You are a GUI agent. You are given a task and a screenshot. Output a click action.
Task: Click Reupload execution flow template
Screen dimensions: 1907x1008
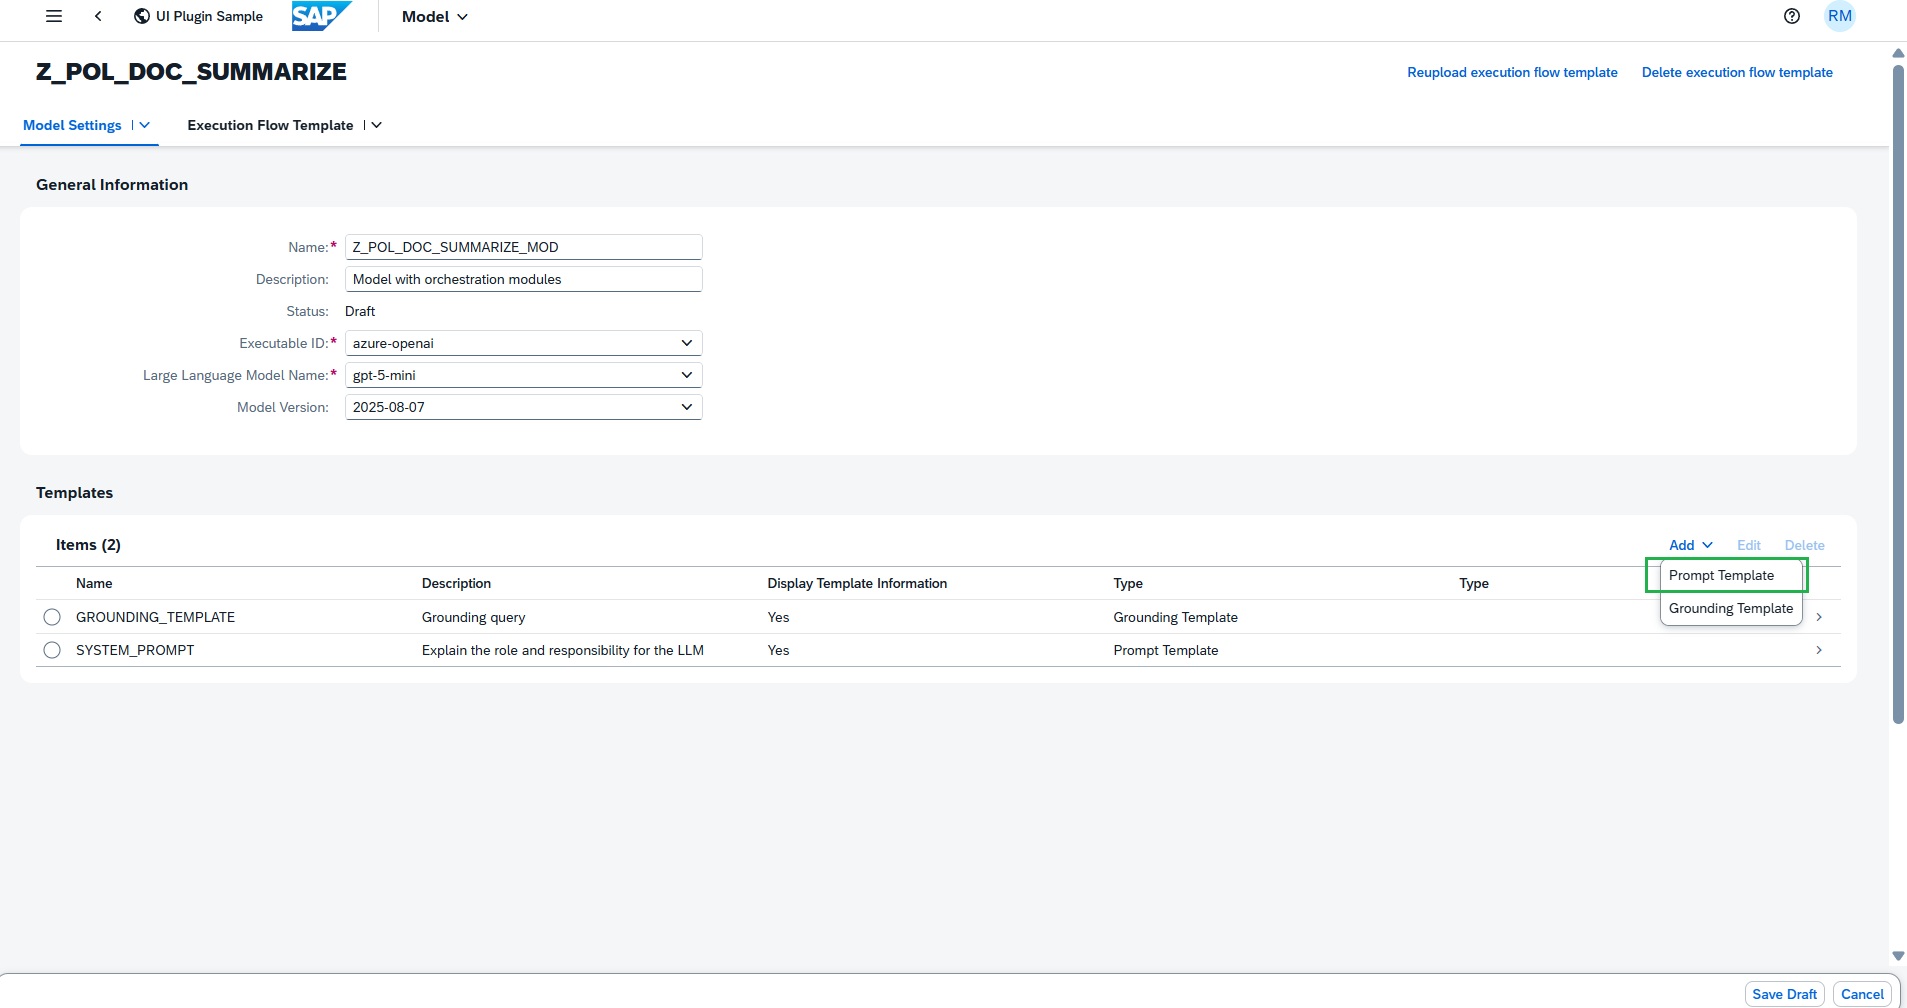pos(1512,72)
